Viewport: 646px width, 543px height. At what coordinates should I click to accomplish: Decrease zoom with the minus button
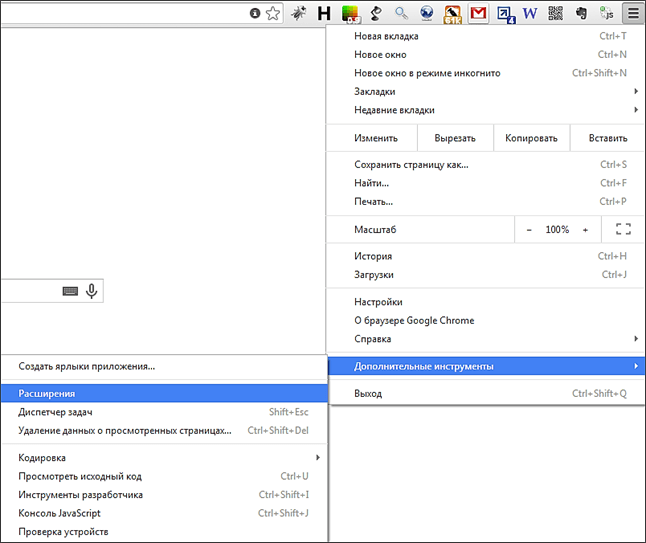coord(530,229)
